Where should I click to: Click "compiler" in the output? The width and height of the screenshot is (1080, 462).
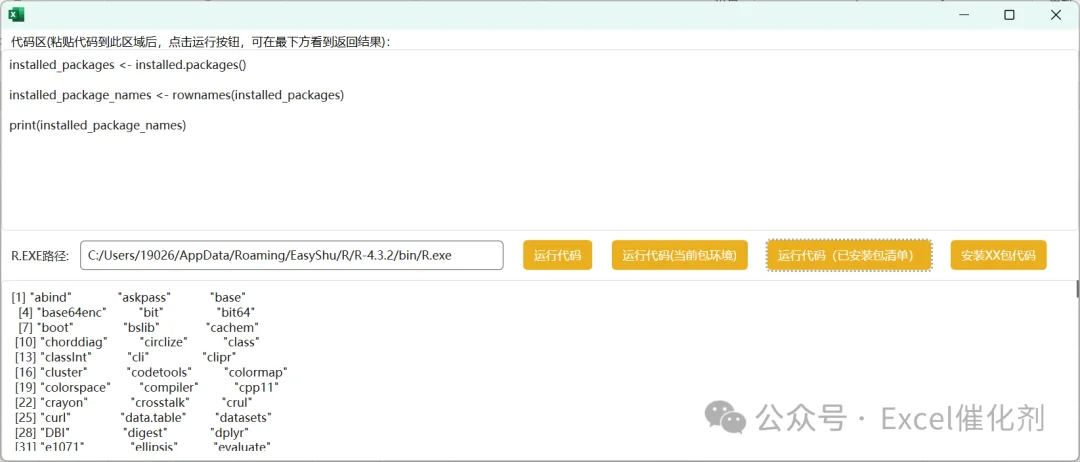click(x=169, y=387)
